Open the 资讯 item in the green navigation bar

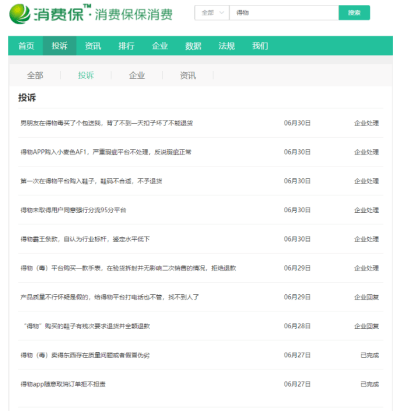(93, 46)
